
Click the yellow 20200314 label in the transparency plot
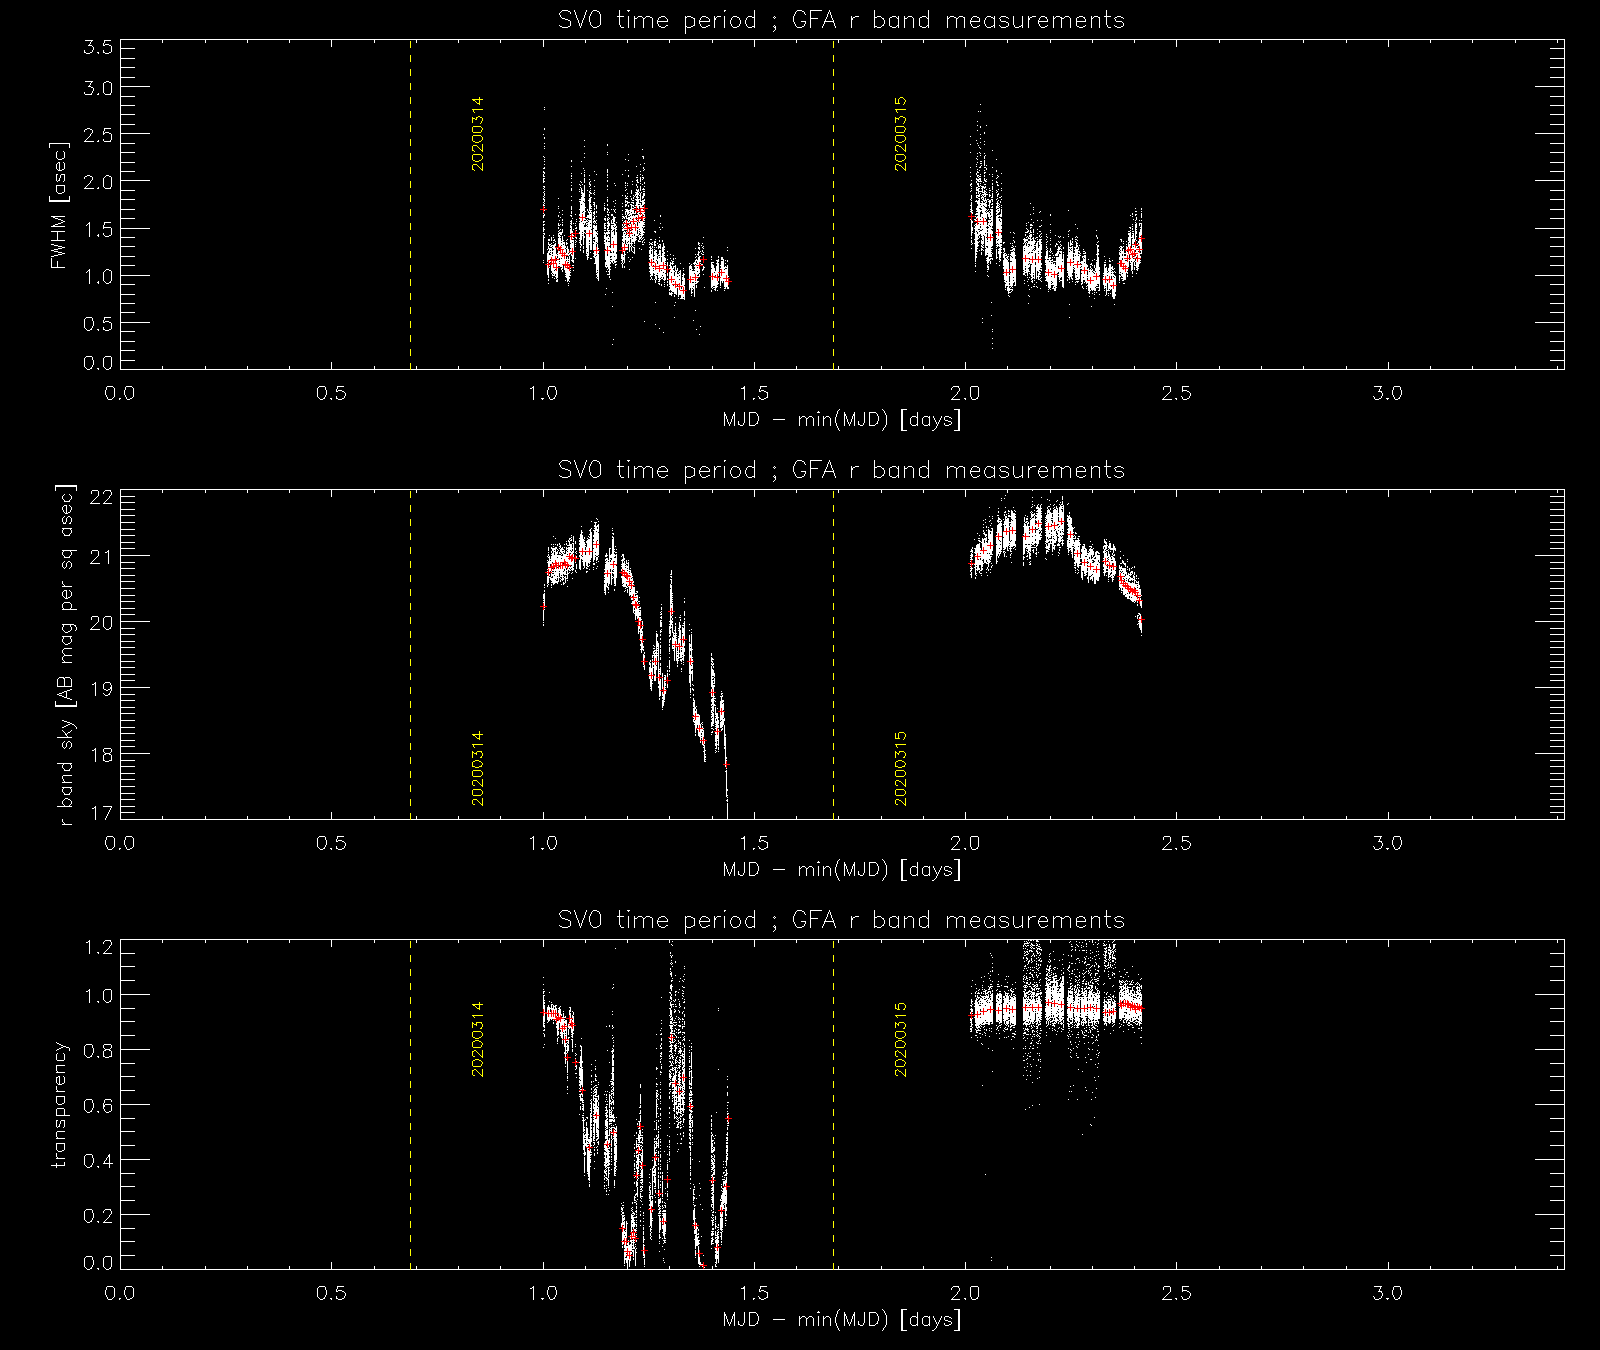pos(478,1039)
